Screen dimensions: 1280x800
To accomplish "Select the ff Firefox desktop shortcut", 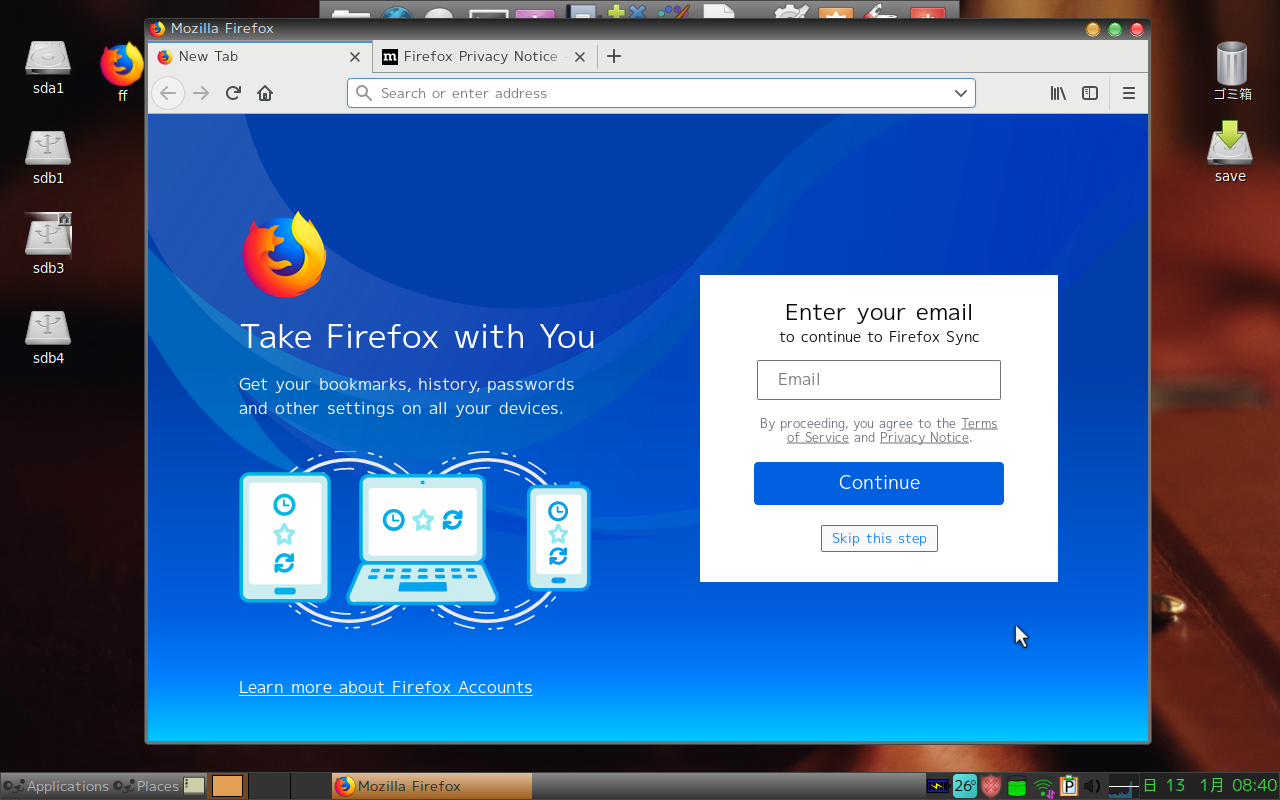I will point(122,72).
